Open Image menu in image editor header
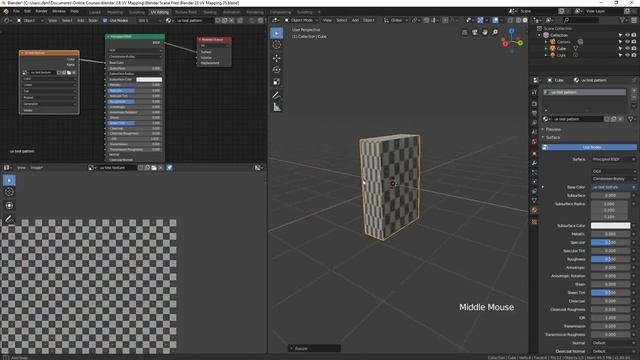 pos(36,167)
